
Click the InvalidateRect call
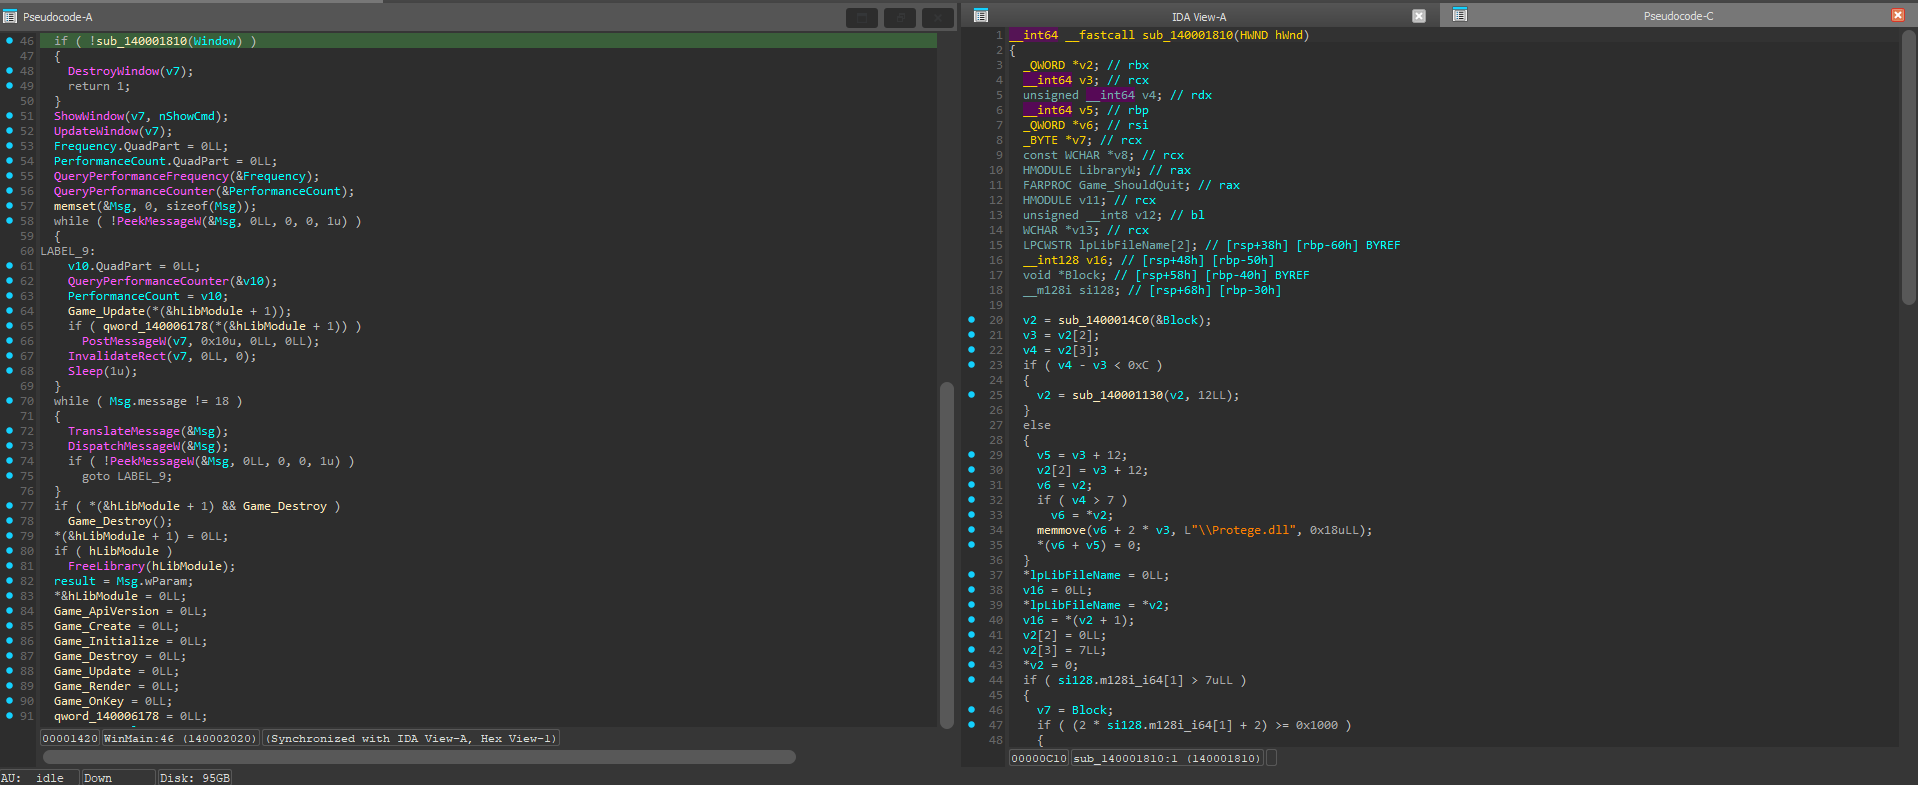(x=117, y=356)
